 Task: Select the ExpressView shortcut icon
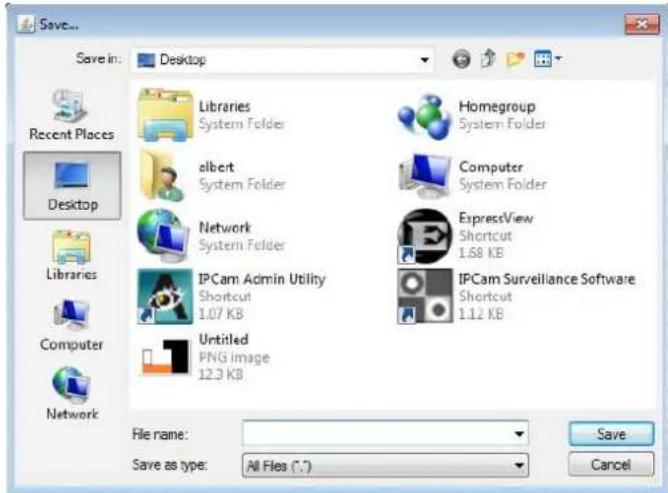425,236
